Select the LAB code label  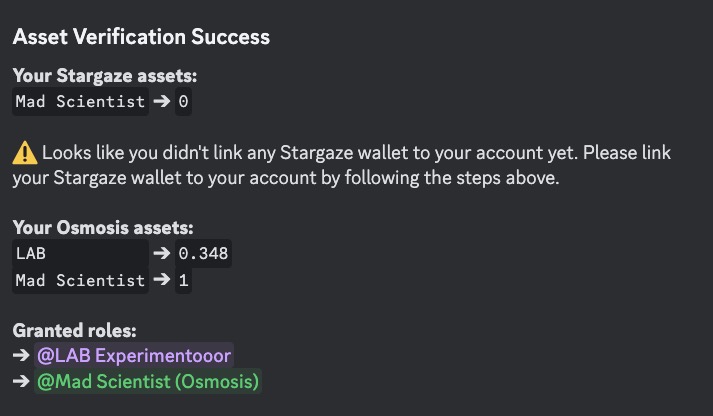click(x=31, y=254)
